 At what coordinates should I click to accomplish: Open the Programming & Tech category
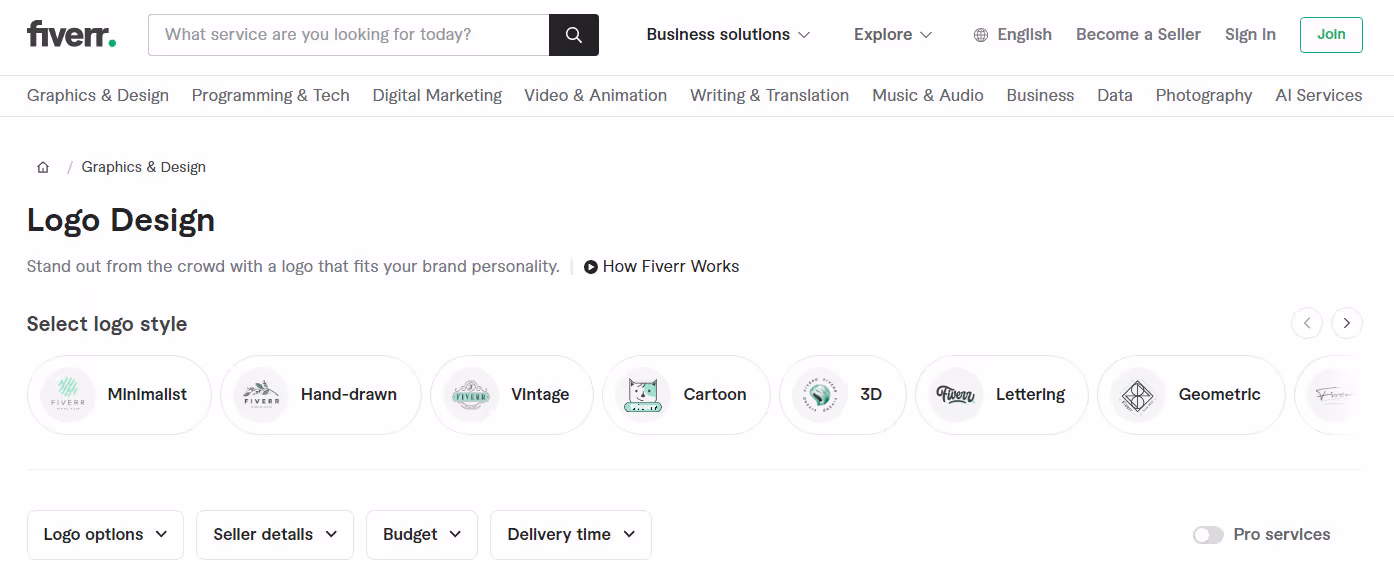pyautogui.click(x=271, y=96)
